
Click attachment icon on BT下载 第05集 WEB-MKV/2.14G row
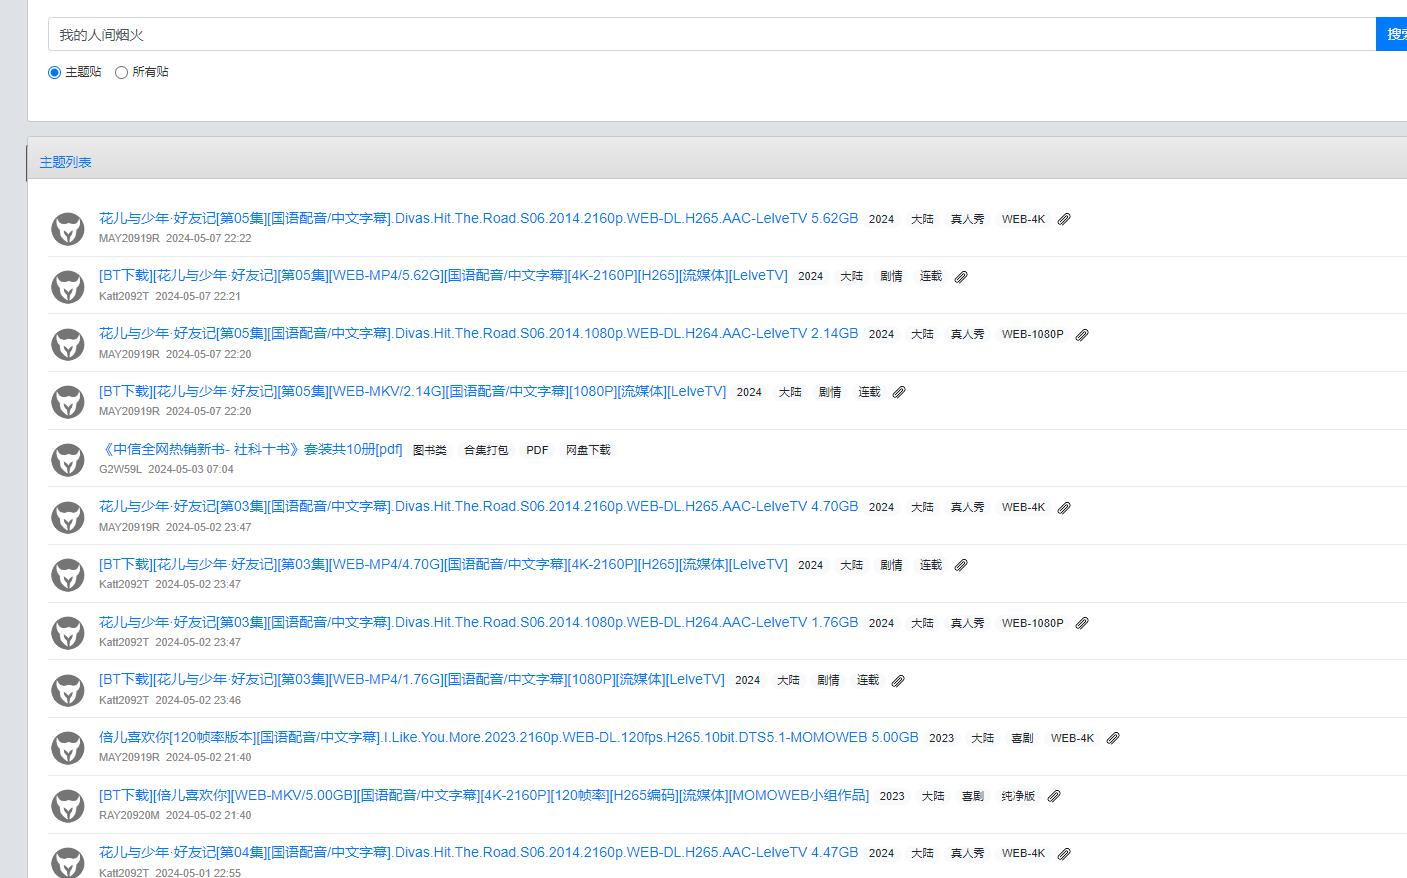click(x=899, y=392)
